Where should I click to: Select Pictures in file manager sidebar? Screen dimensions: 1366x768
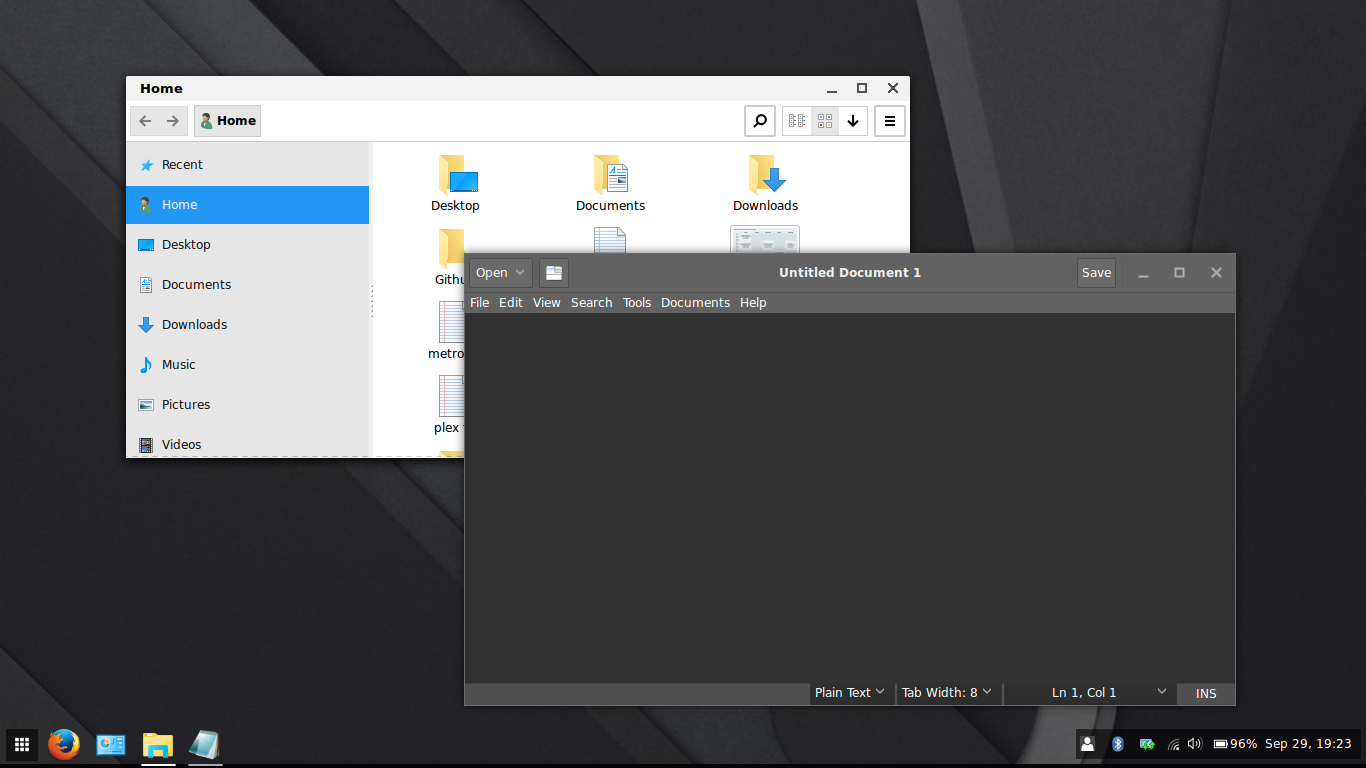pyautogui.click(x=248, y=405)
